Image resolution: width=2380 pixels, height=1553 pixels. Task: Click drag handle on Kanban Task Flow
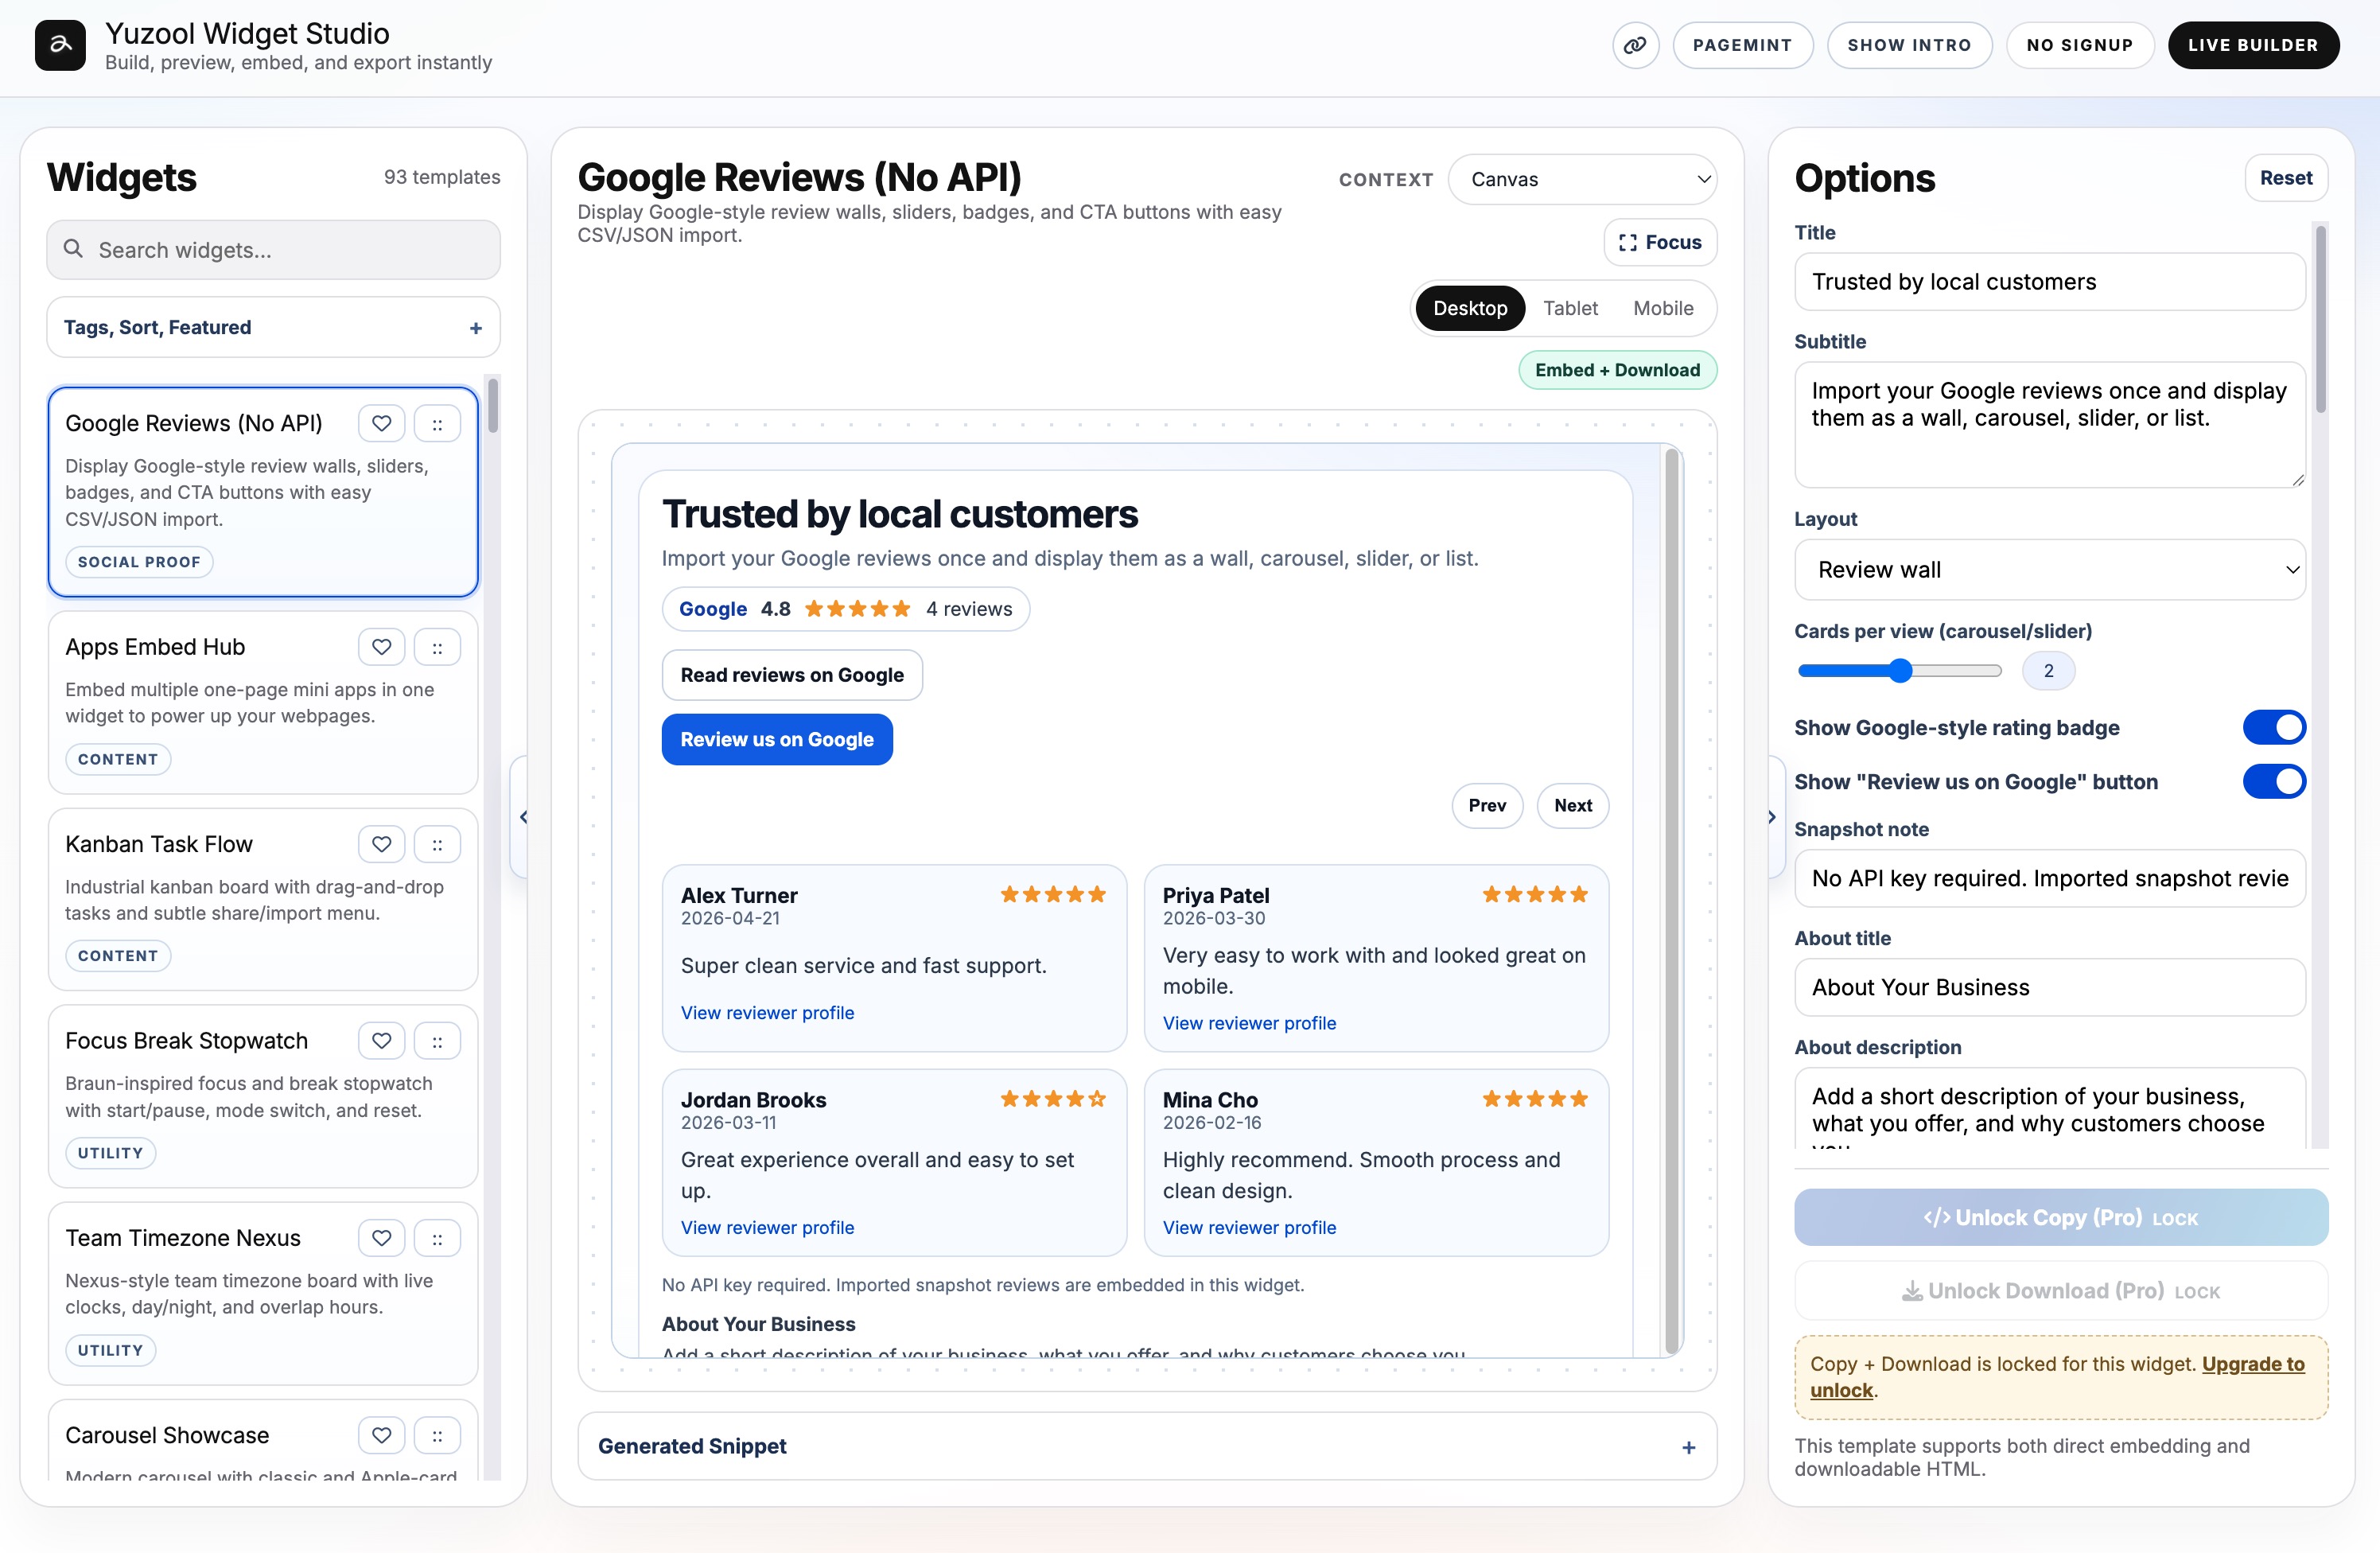pos(437,844)
